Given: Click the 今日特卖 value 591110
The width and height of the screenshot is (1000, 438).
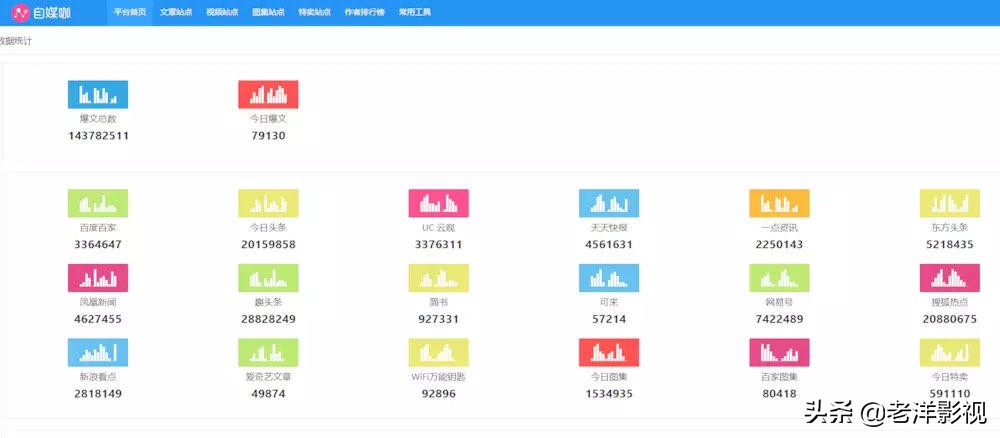Looking at the screenshot, I should (x=950, y=393).
